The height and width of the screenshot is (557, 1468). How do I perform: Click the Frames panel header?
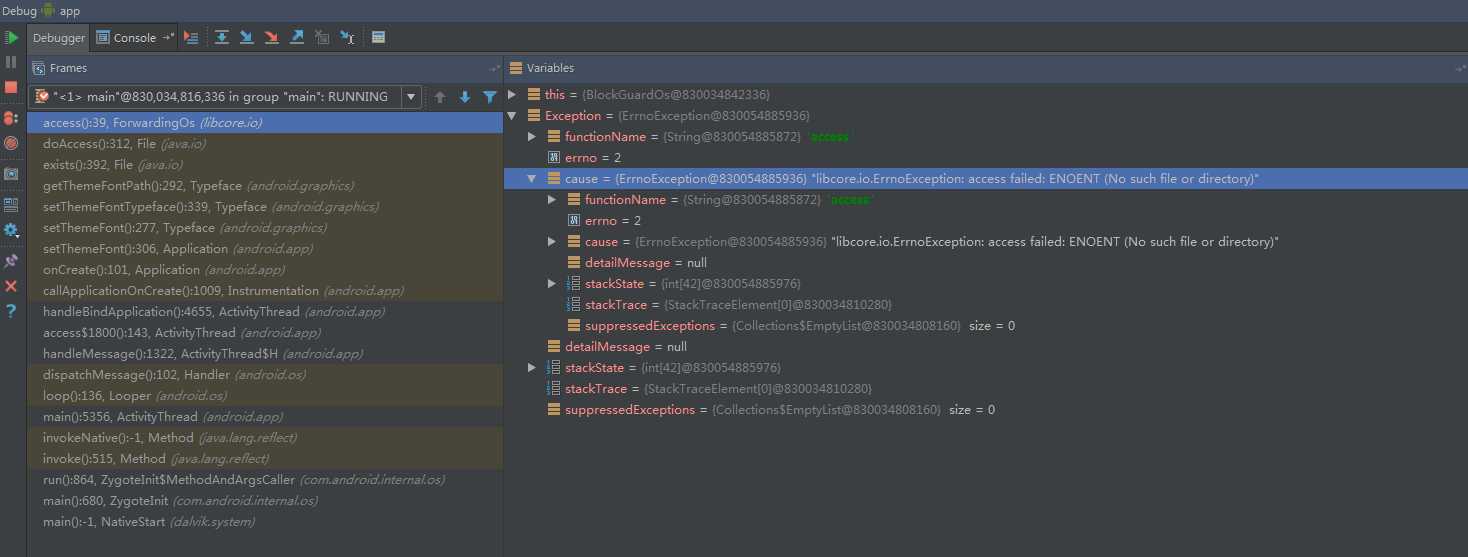point(265,68)
